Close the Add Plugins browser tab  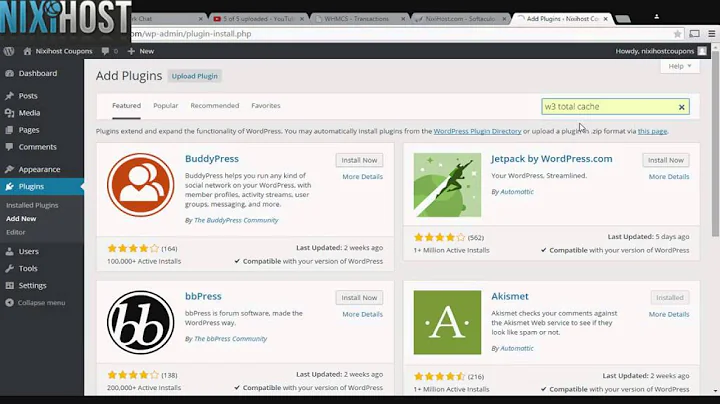(606, 19)
